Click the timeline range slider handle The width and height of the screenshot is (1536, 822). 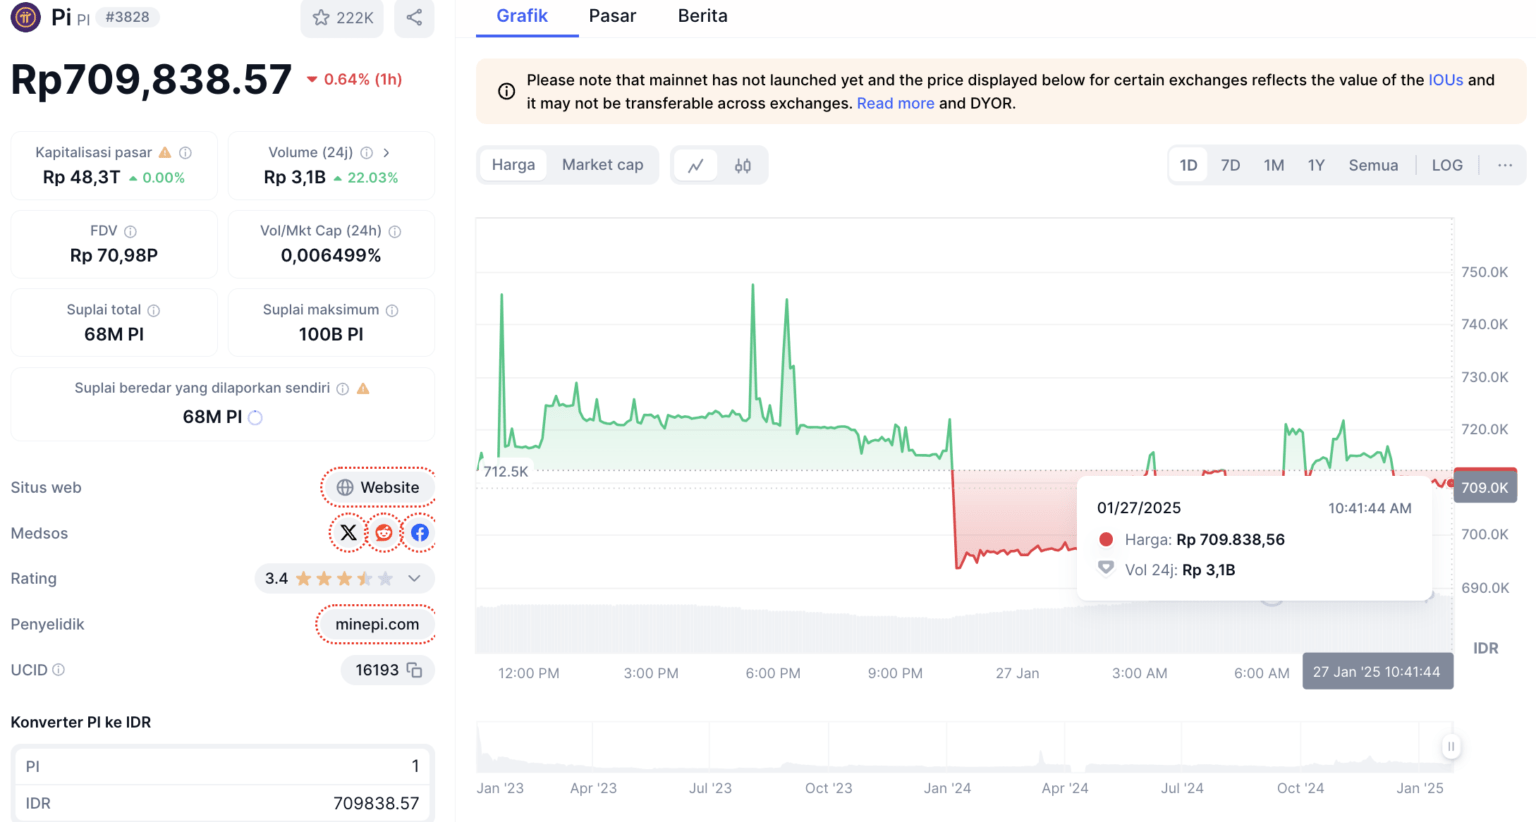[x=1450, y=746]
